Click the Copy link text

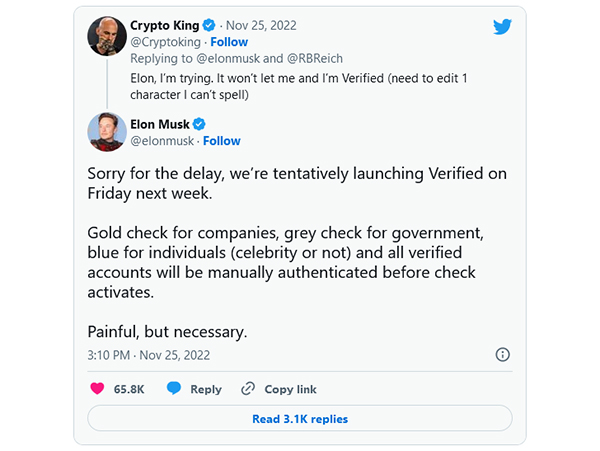pyautogui.click(x=290, y=389)
